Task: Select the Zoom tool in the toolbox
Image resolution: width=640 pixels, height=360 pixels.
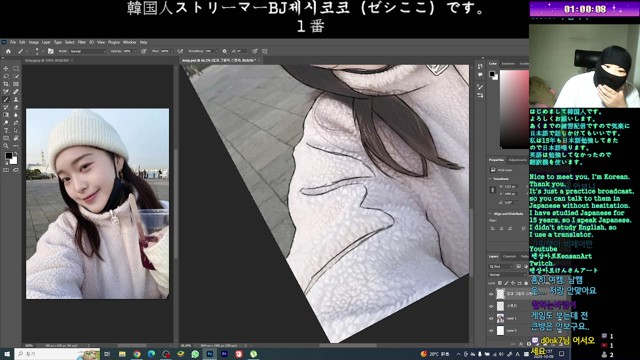Action: click(6, 146)
